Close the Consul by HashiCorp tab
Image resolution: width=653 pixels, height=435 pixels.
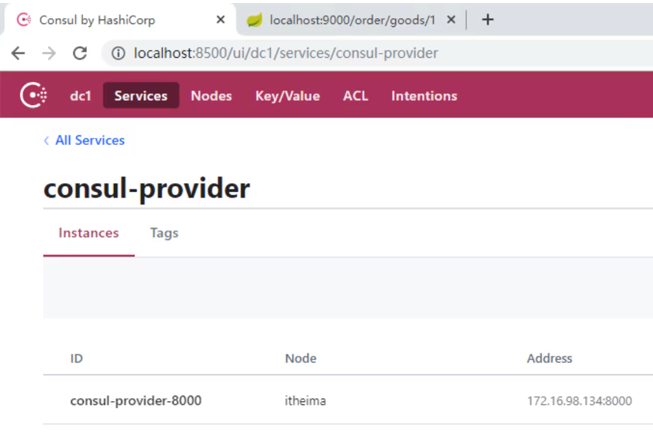tap(221, 20)
